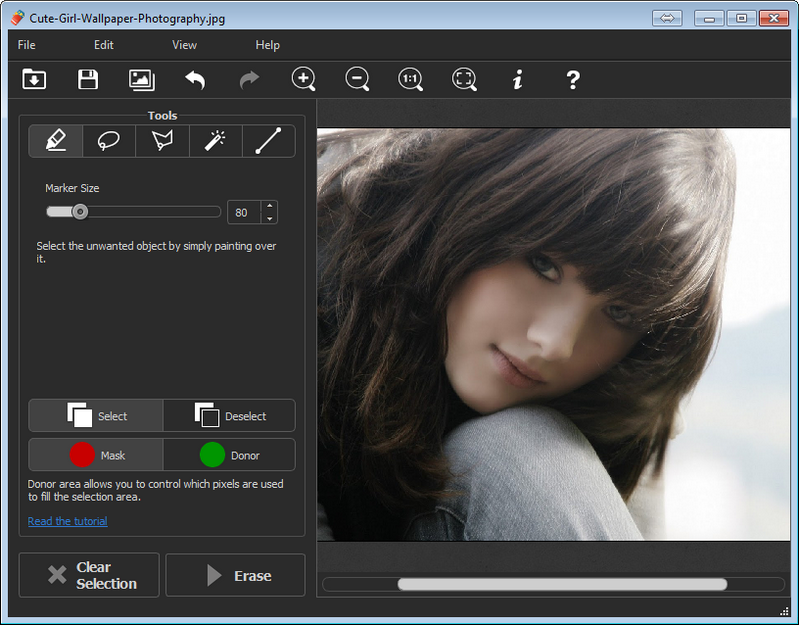799x625 pixels.
Task: Select the Polygonal lasso tool
Action: click(162, 141)
